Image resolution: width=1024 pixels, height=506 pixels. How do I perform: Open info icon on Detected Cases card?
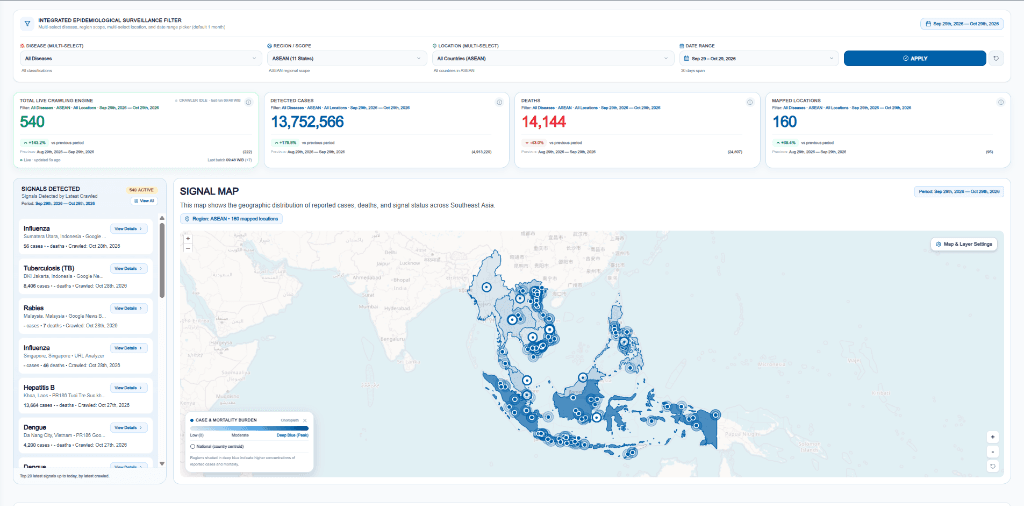coord(499,102)
